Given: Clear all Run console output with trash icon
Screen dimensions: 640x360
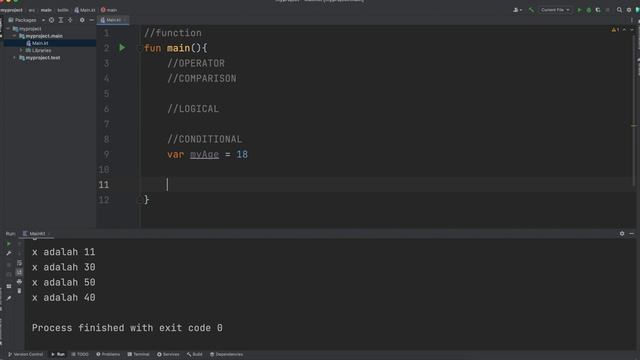Looking at the screenshot, I should [x=19, y=291].
